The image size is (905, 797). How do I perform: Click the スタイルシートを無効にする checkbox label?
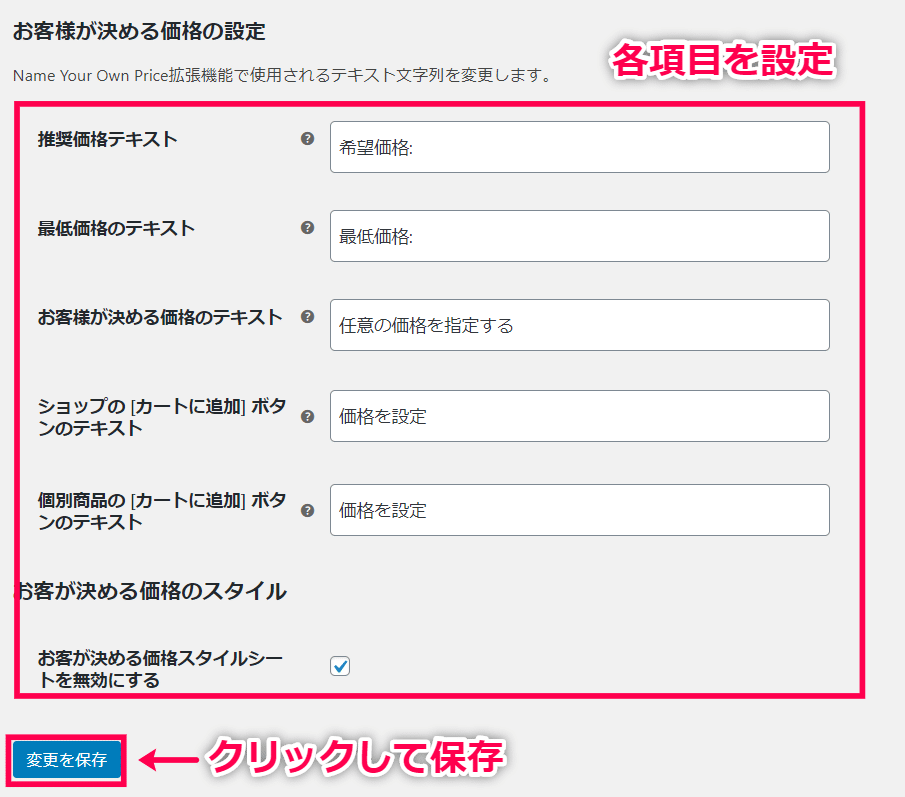click(x=160, y=668)
